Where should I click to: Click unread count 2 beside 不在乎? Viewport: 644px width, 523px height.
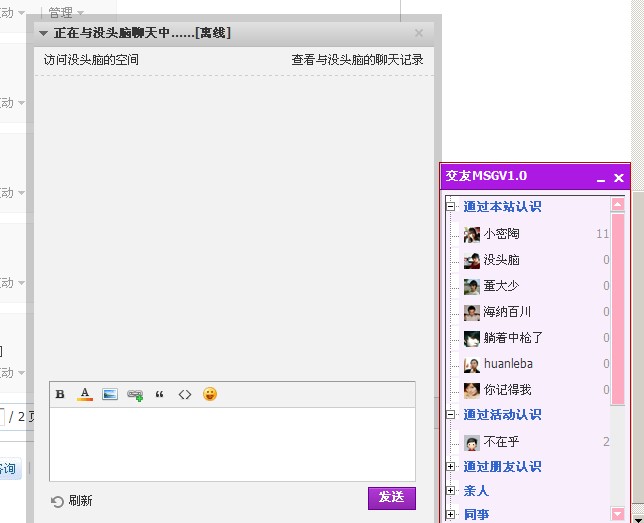(606, 442)
